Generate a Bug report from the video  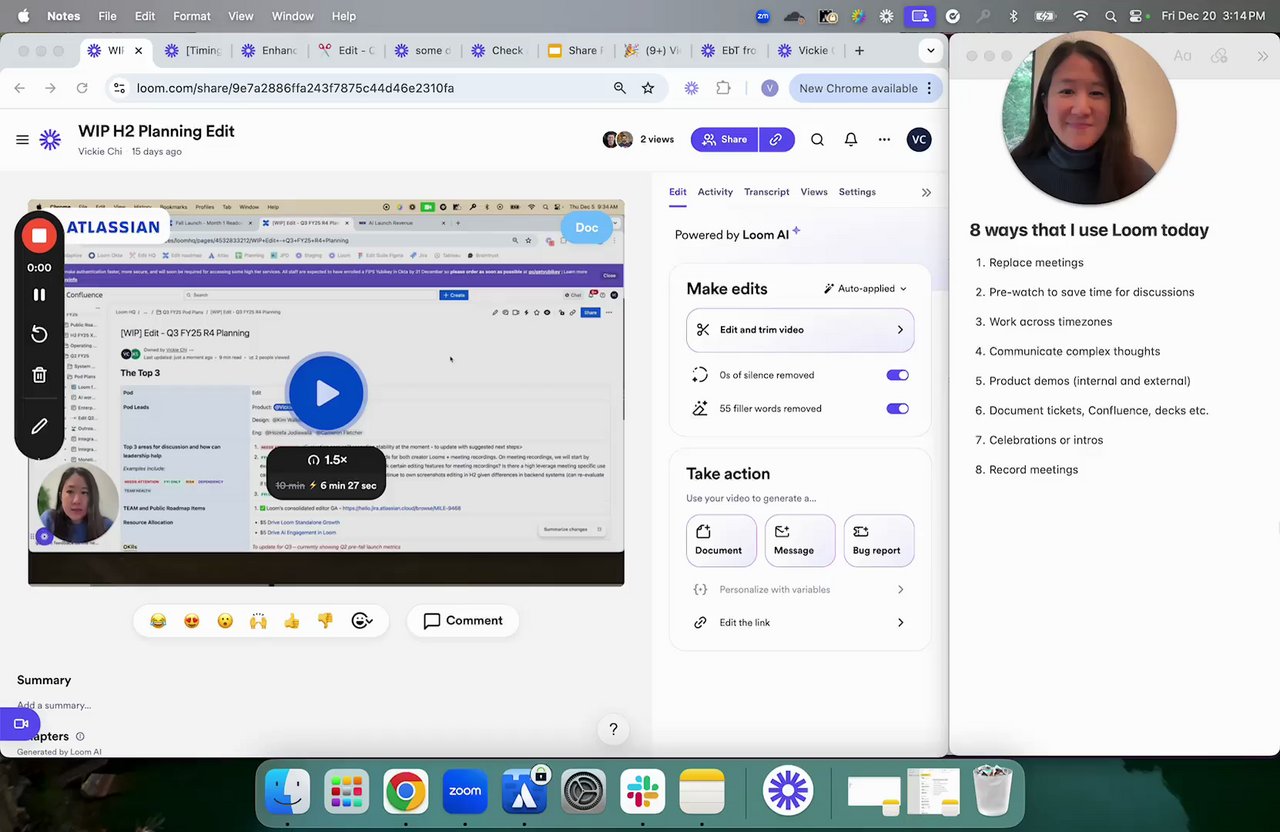click(879, 540)
